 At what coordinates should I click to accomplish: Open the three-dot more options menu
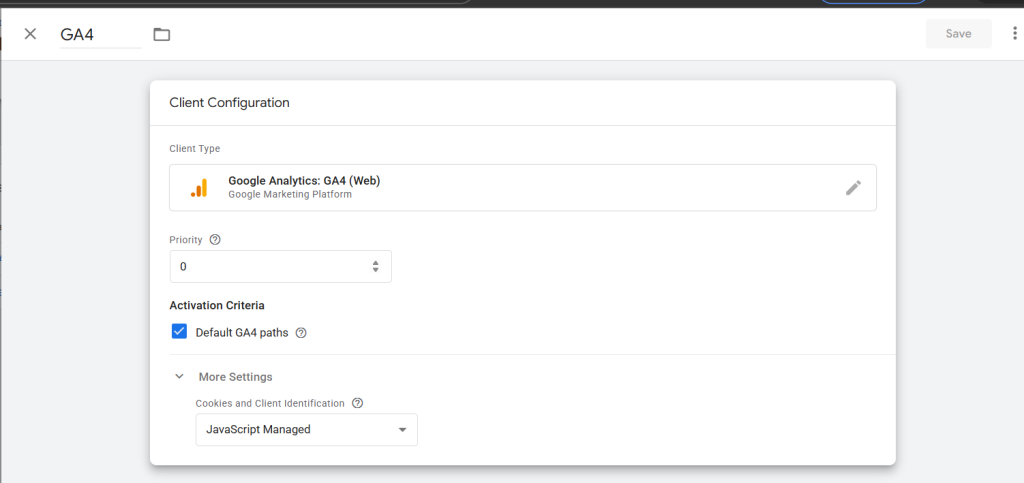pos(1014,34)
